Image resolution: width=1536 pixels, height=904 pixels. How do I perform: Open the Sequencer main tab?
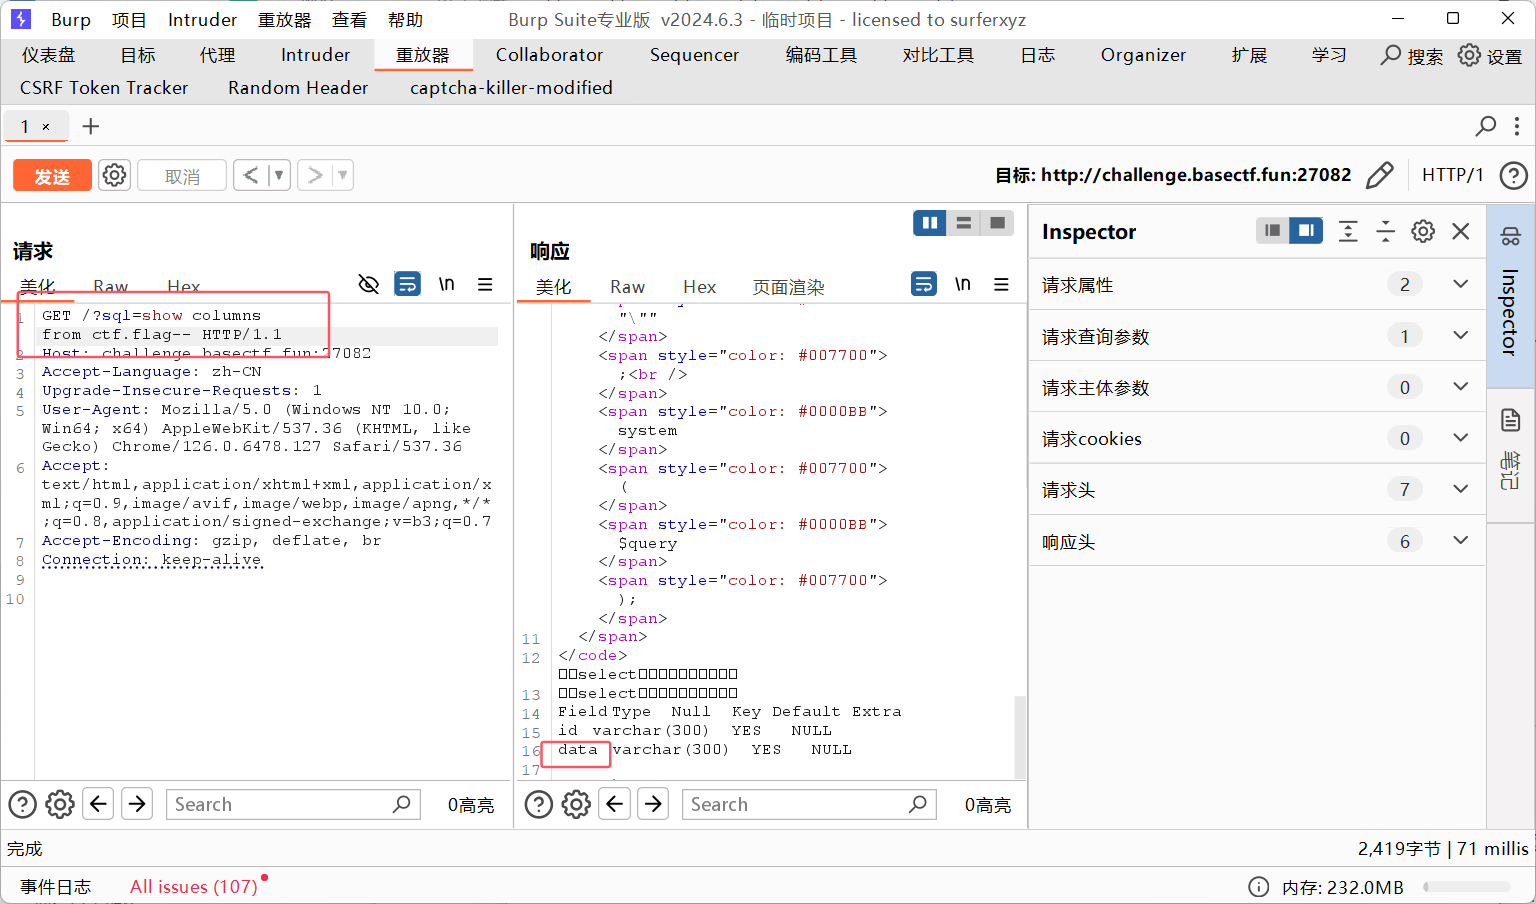(x=694, y=55)
